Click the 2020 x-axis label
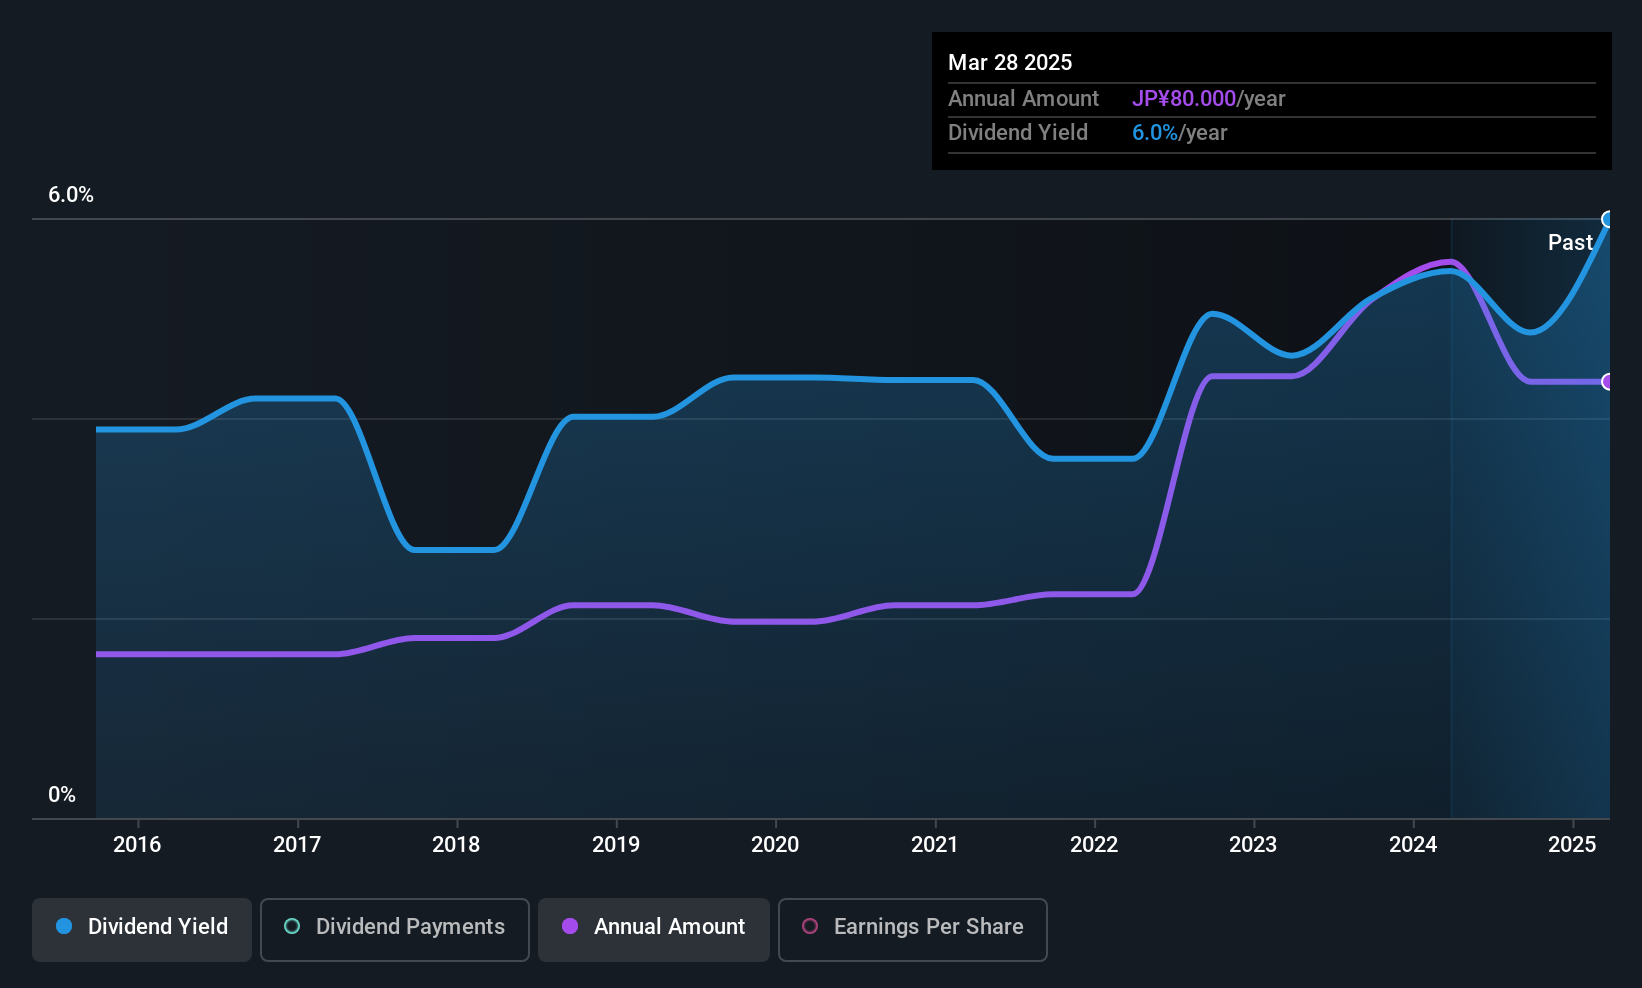Screen dimensions: 1642x988 pyautogui.click(x=775, y=845)
